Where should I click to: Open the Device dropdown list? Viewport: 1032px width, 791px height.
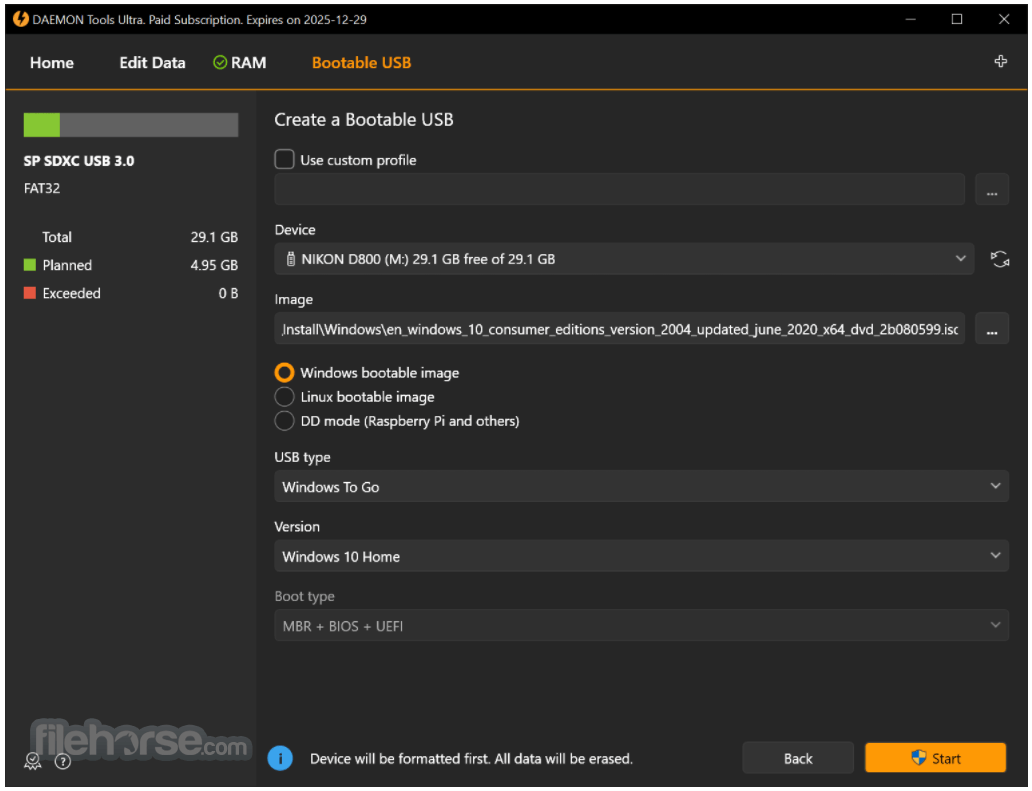(624, 259)
